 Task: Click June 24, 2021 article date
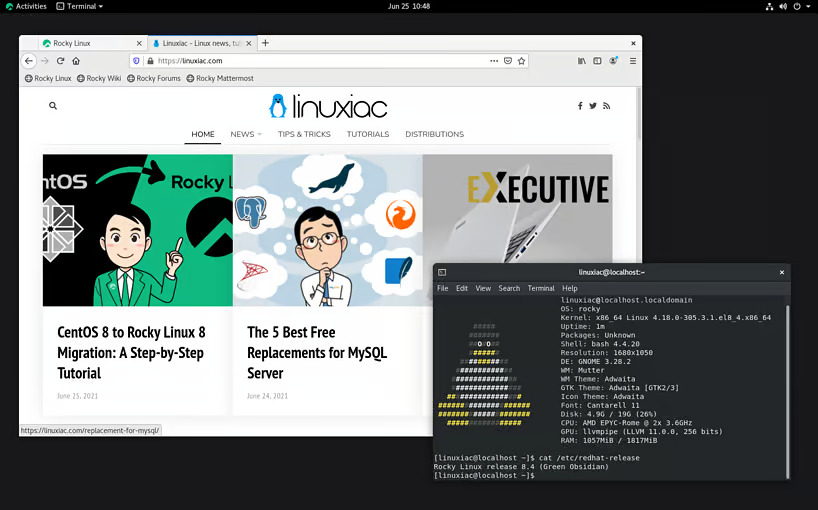click(x=267, y=396)
